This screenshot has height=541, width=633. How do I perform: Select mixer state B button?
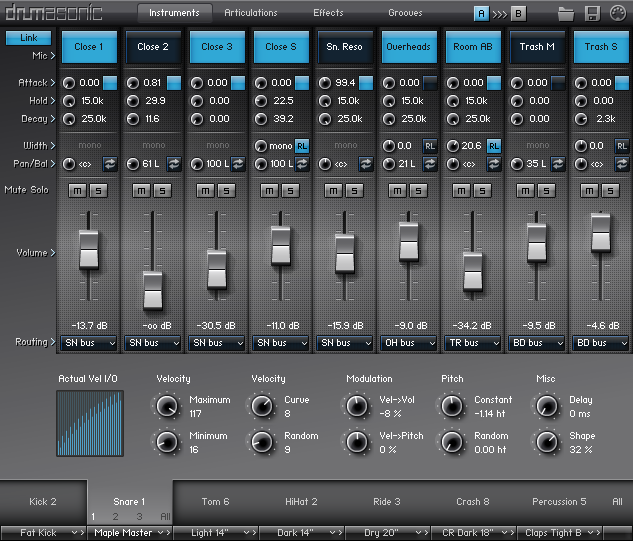coord(518,14)
